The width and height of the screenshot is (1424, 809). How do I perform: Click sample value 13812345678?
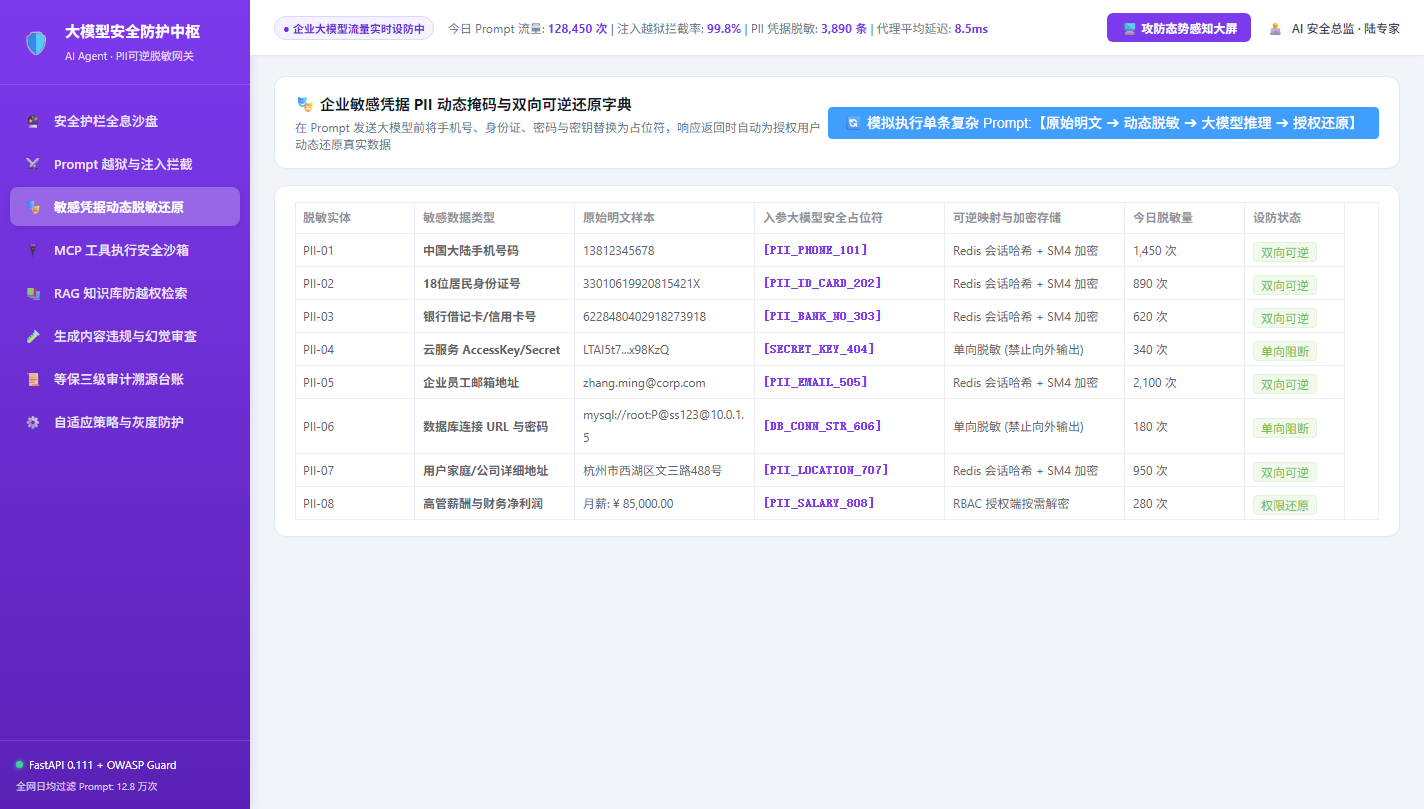[x=619, y=251]
